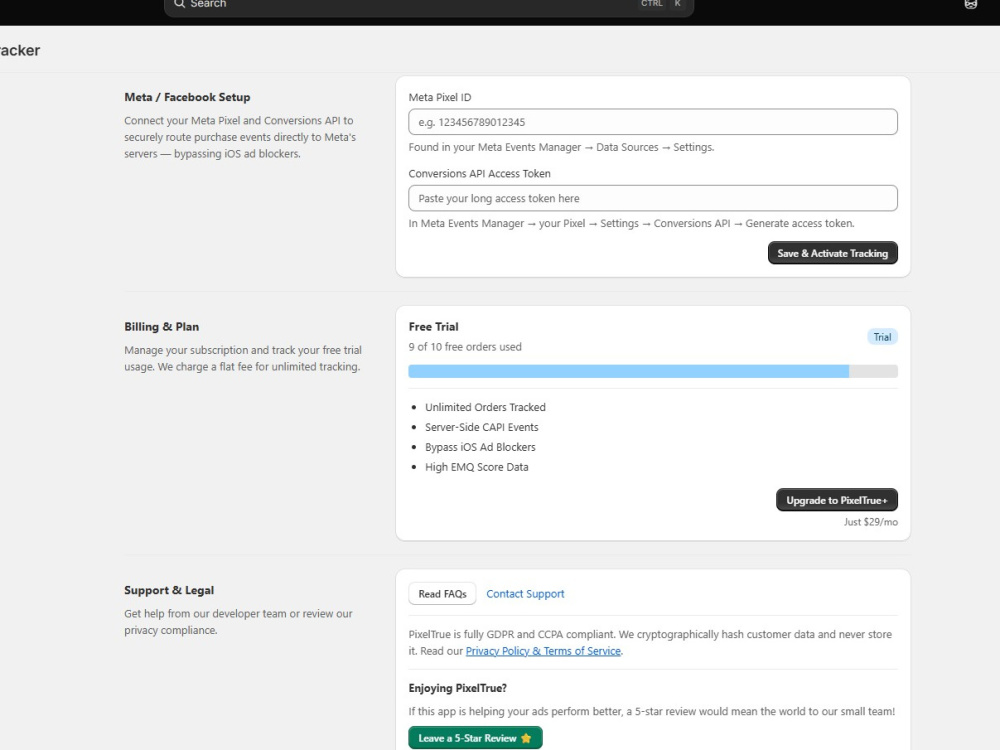Click the 'Just $29/mo' price text

[x=871, y=522]
